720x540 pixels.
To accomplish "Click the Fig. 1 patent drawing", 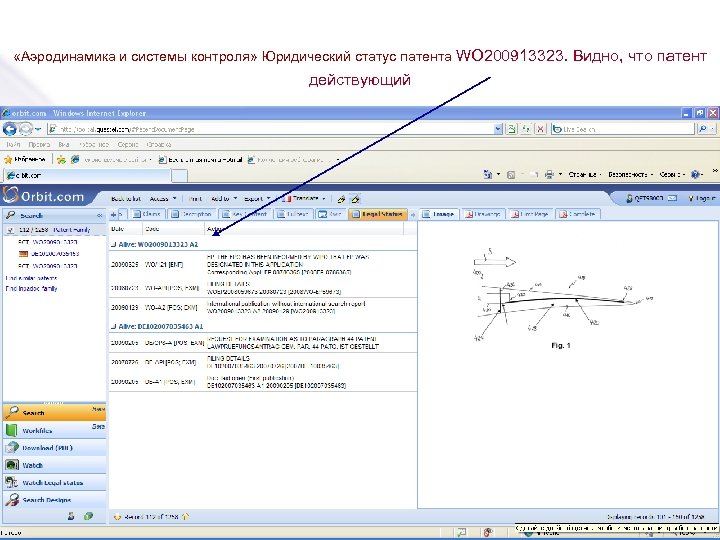I will (x=561, y=298).
